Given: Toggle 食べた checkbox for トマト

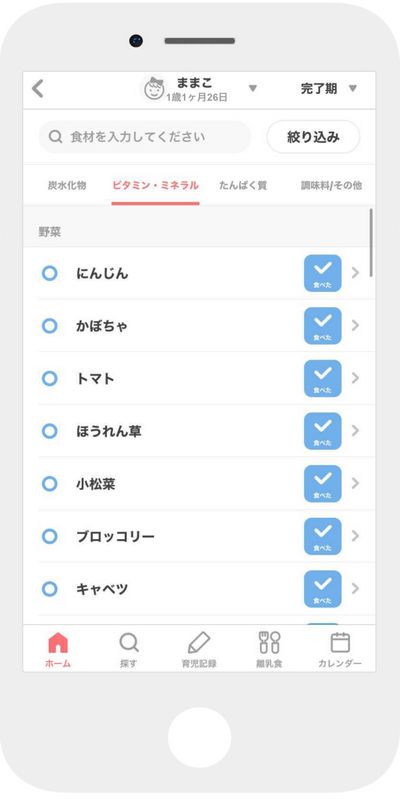Looking at the screenshot, I should pos(323,378).
